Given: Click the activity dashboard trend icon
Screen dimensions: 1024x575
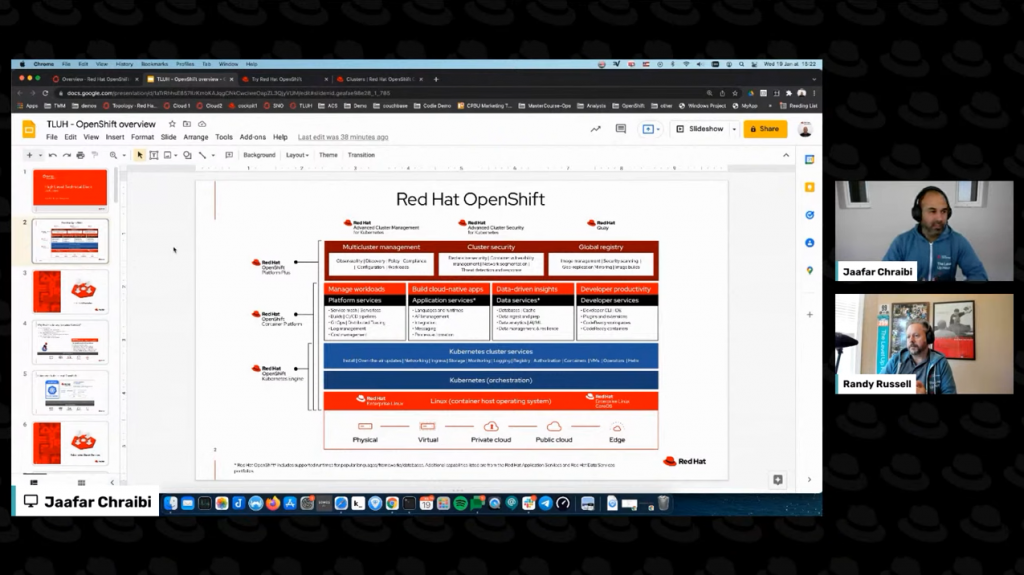Looking at the screenshot, I should pos(596,129).
